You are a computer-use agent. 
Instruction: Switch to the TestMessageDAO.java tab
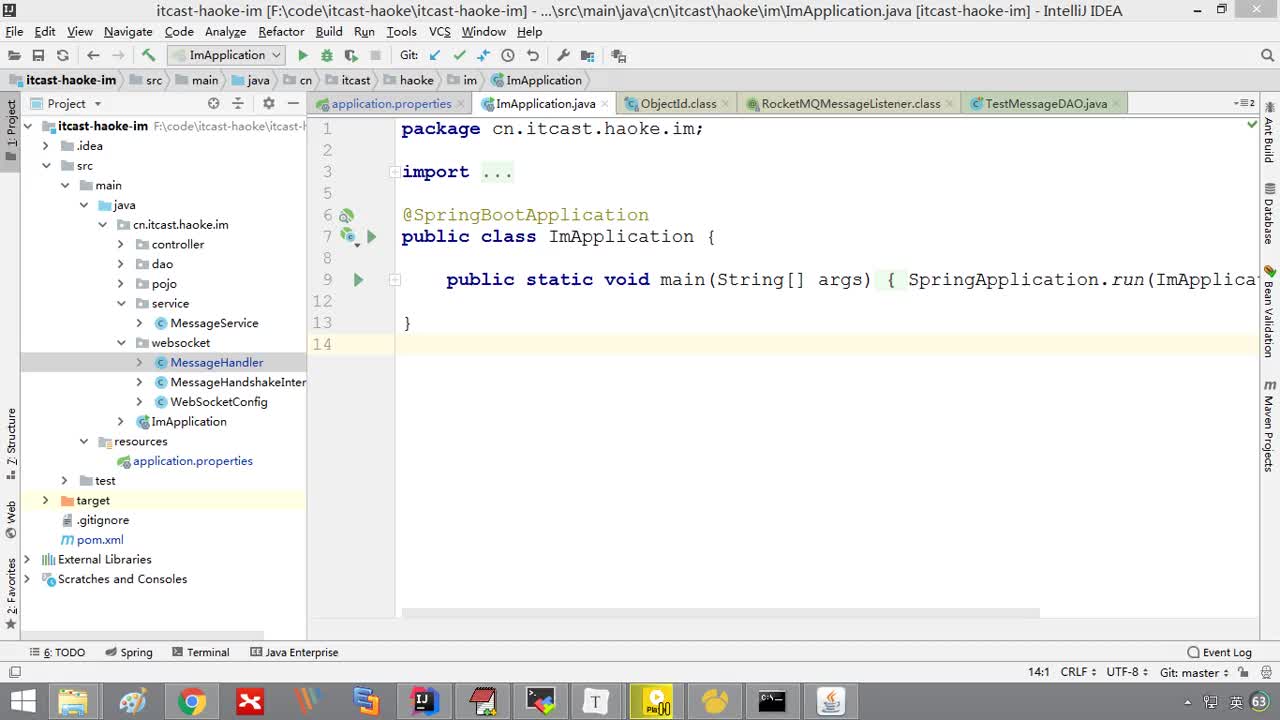click(1046, 104)
